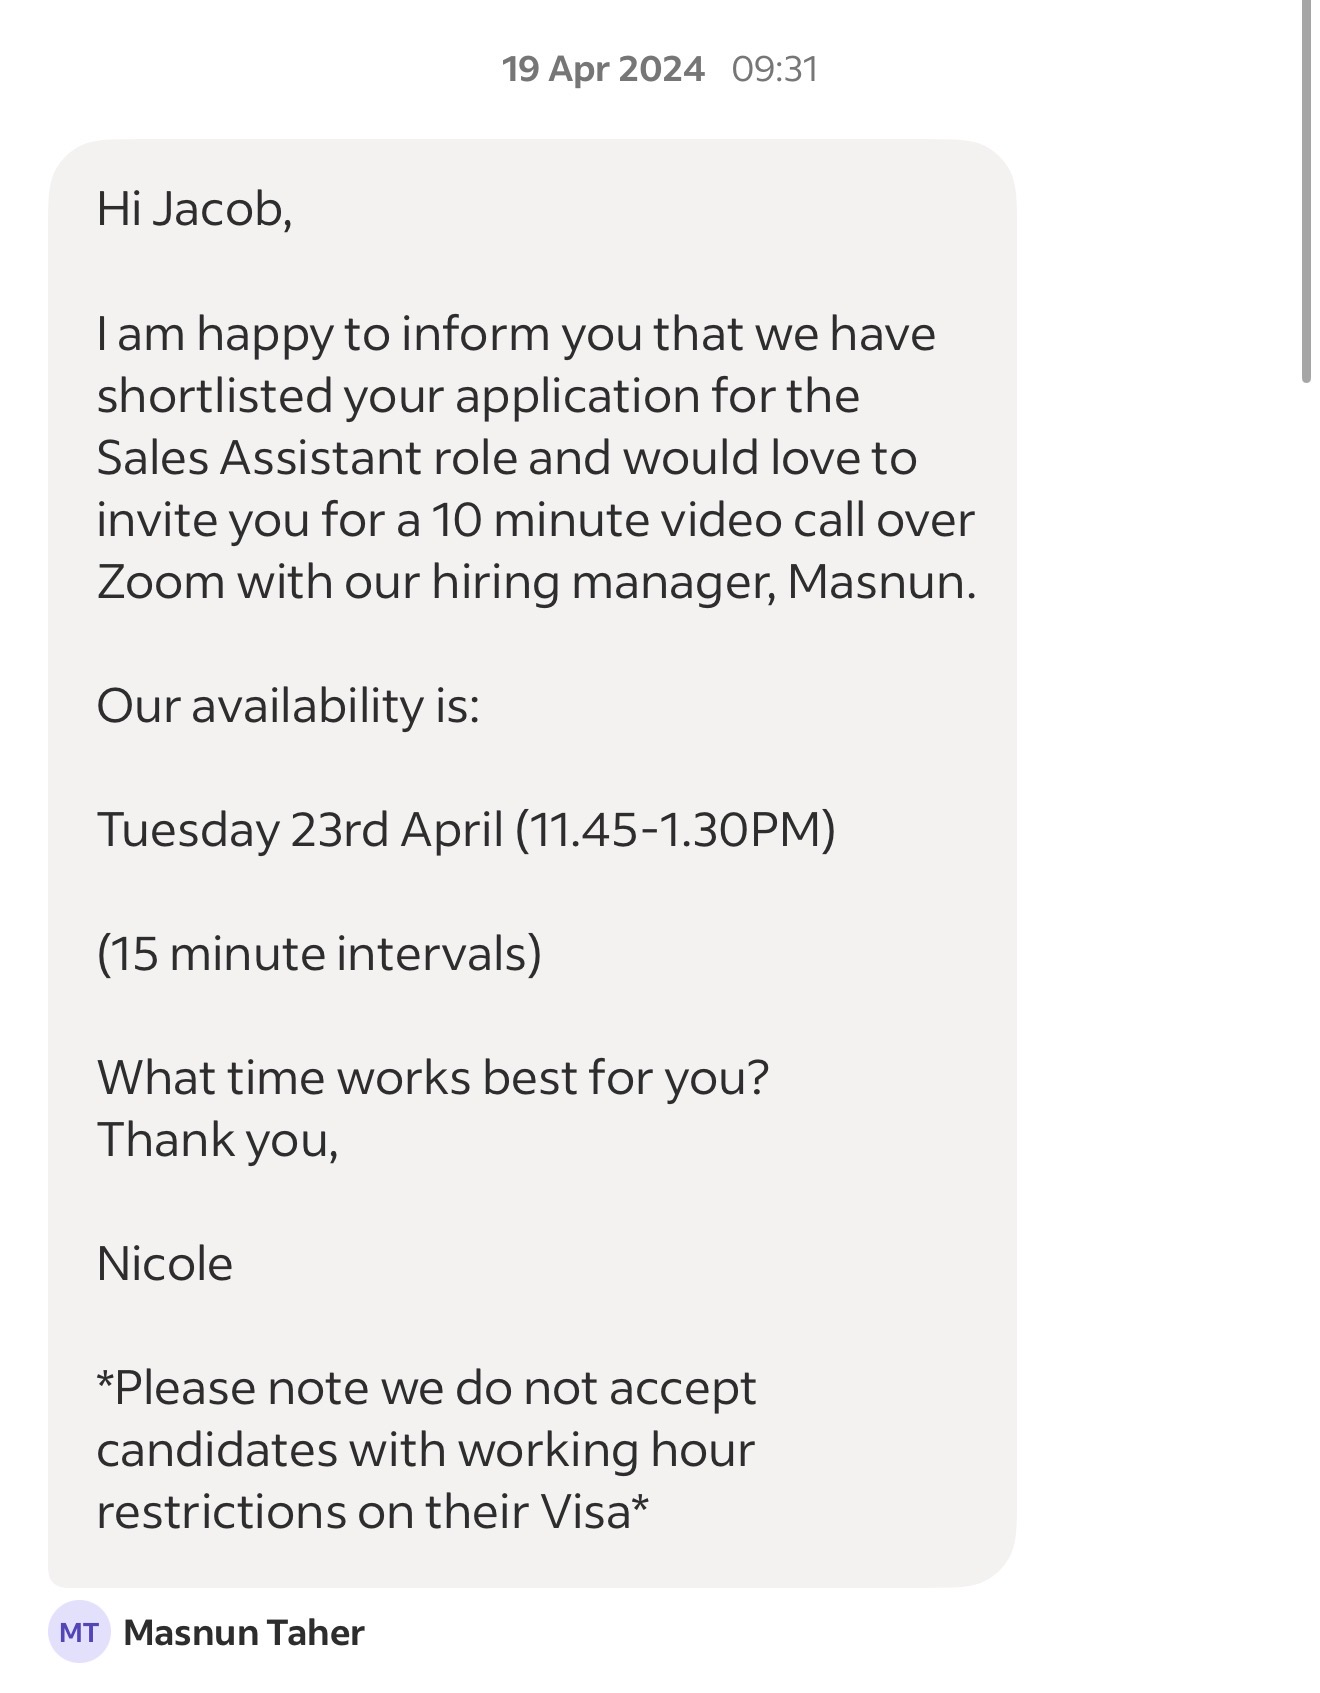Image resolution: width=1320 pixels, height=1693 pixels.
Task: Click the "restrictions on their Visa*" line
Action: pos(372,1512)
